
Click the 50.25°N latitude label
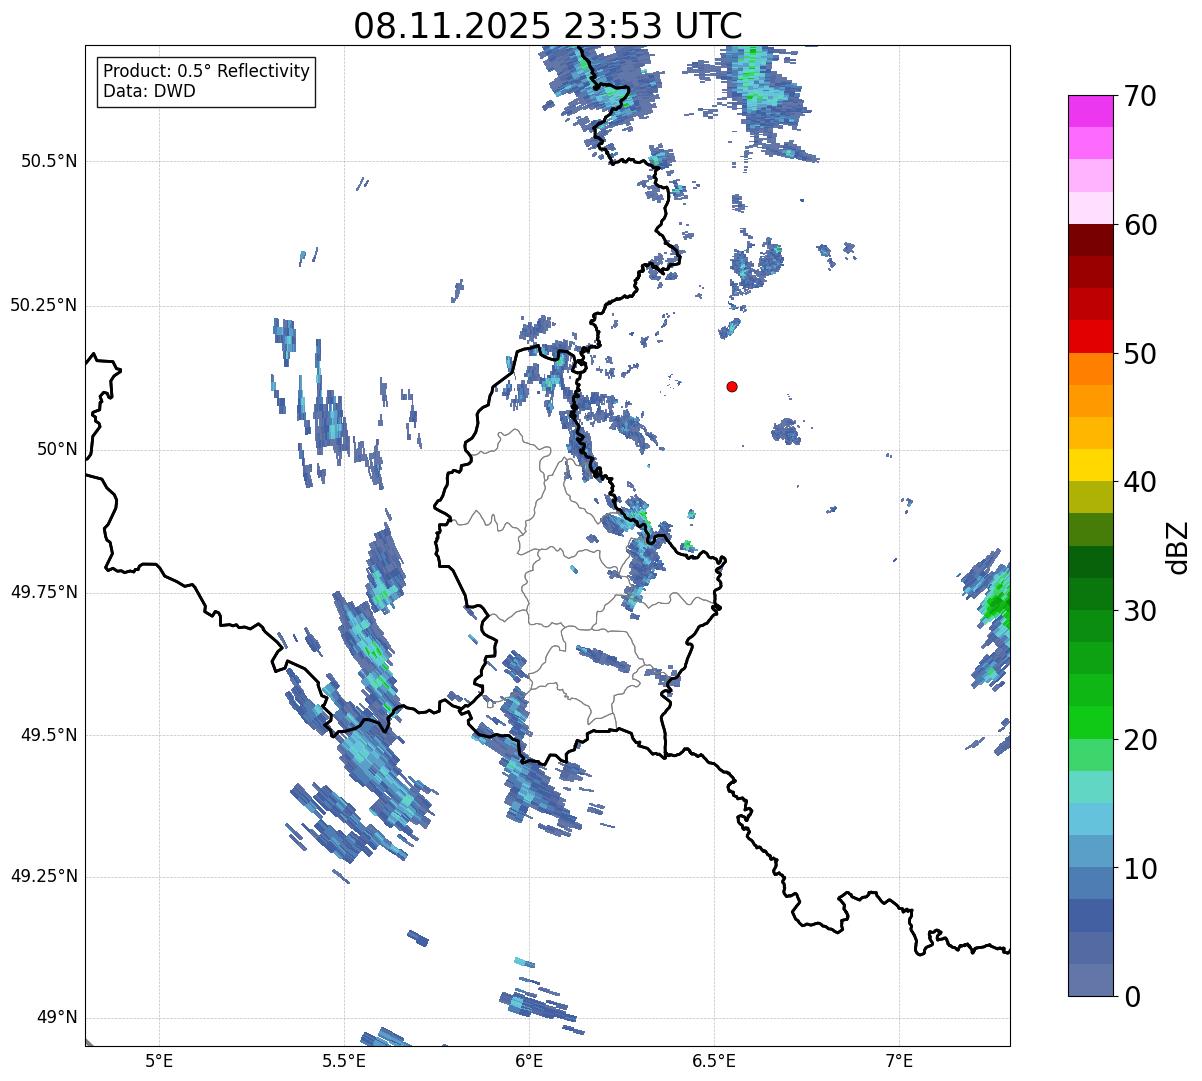click(43, 305)
